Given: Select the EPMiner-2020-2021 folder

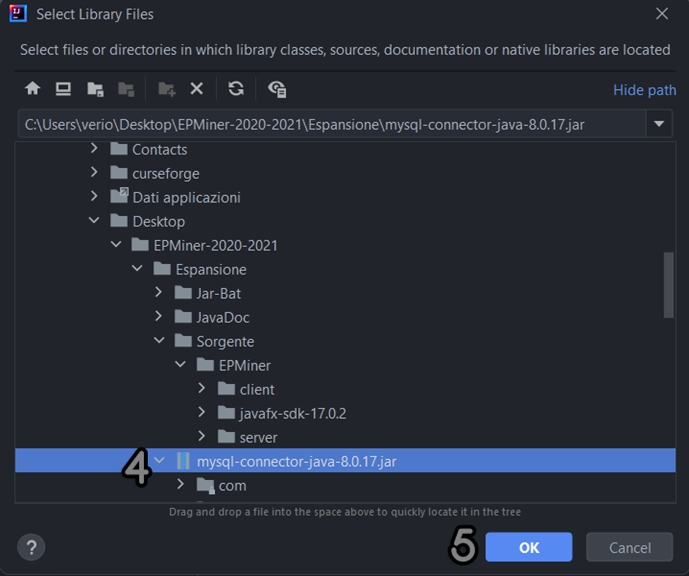Looking at the screenshot, I should [x=345, y=245].
